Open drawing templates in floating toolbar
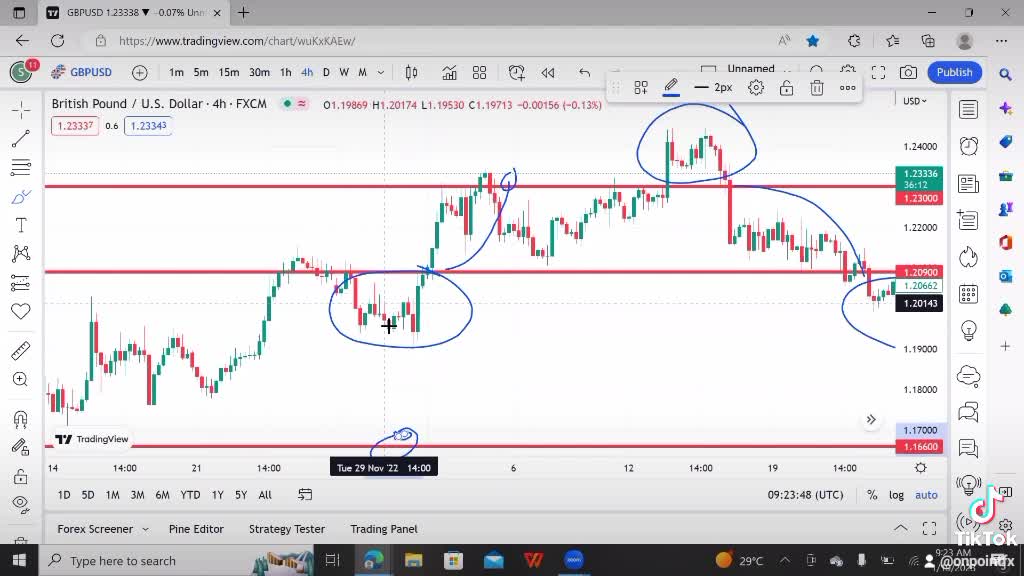 (641, 88)
